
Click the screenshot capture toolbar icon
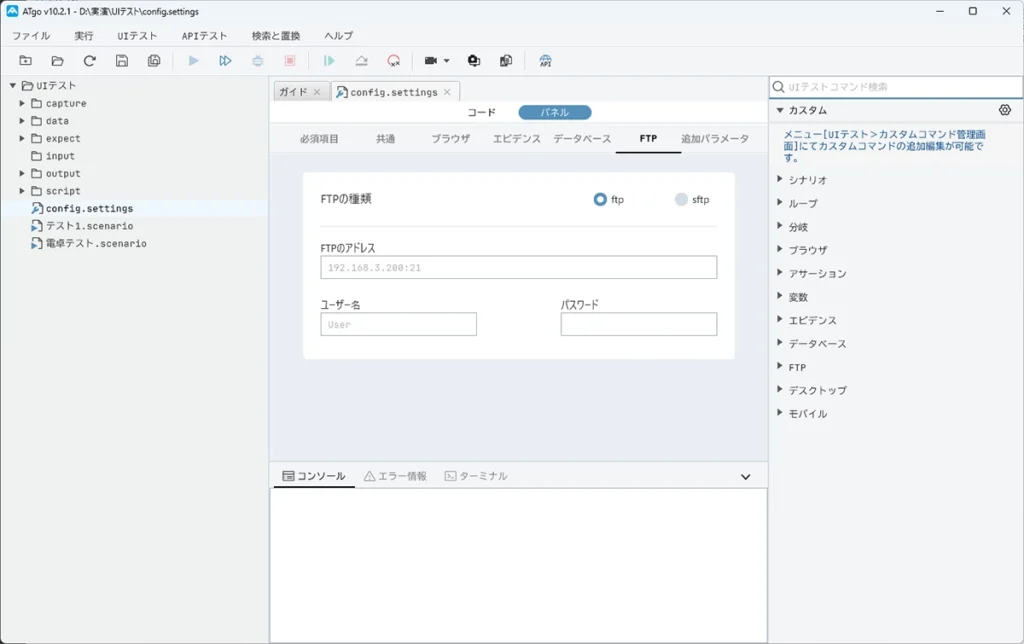tap(474, 61)
